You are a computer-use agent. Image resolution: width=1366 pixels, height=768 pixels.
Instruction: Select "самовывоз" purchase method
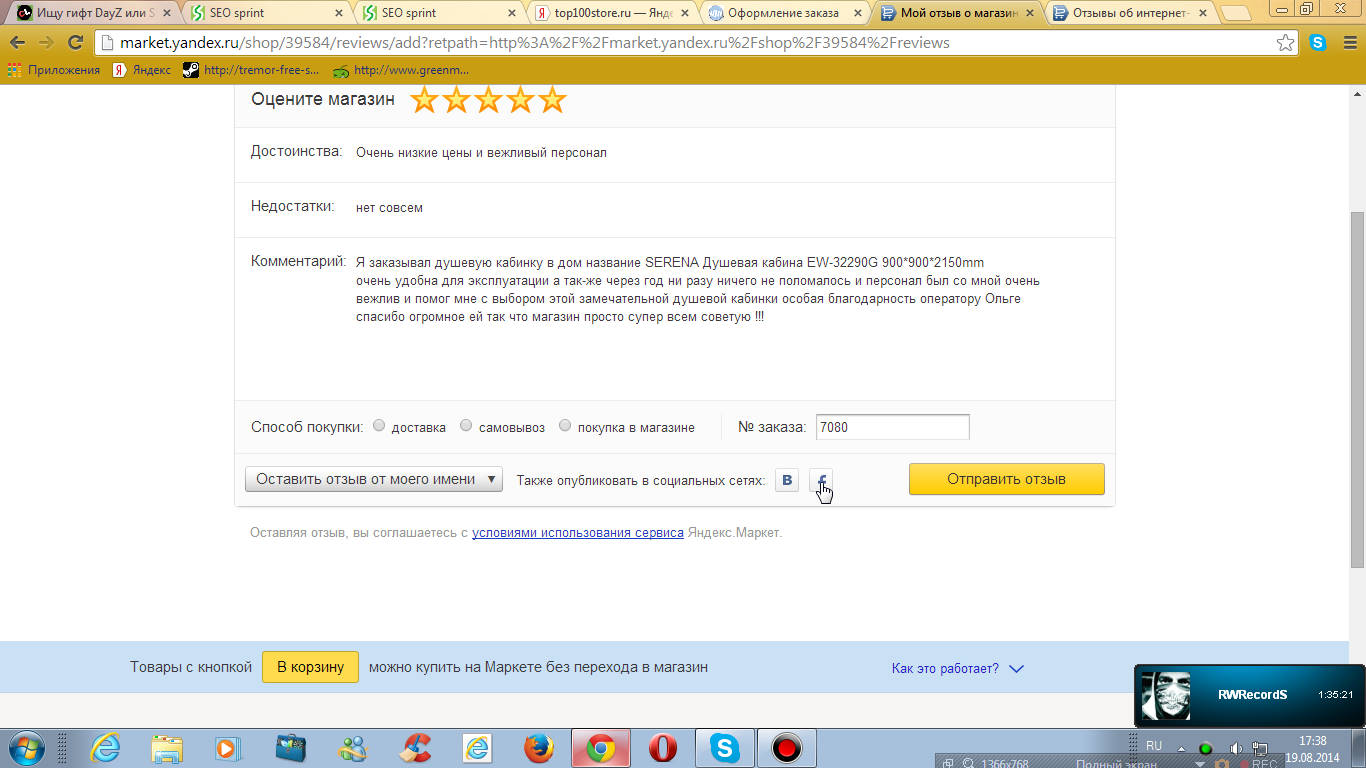[466, 425]
